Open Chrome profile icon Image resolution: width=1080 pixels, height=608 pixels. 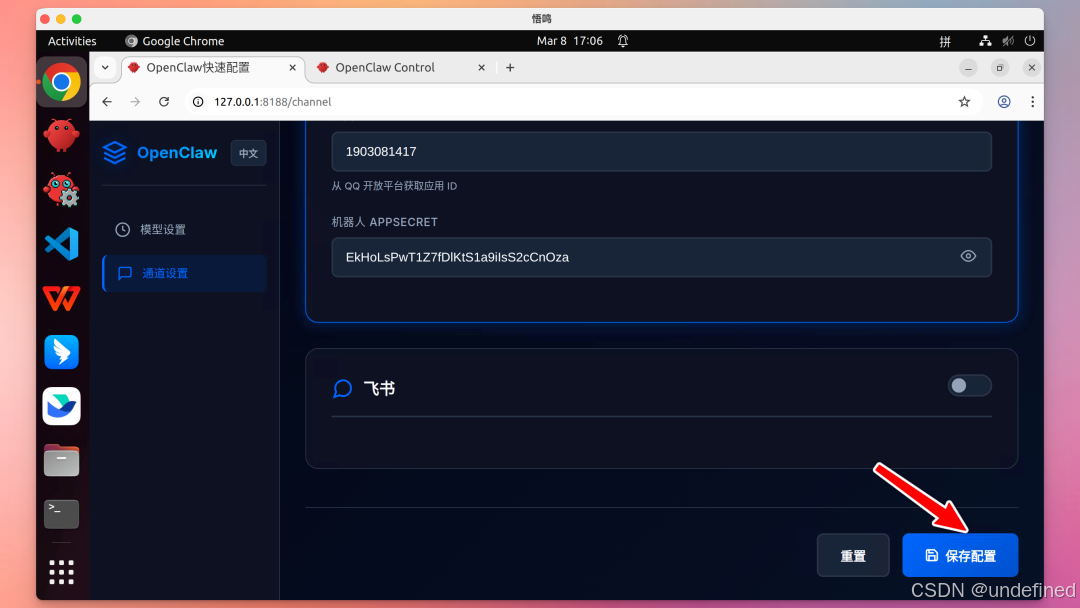[x=1004, y=102]
